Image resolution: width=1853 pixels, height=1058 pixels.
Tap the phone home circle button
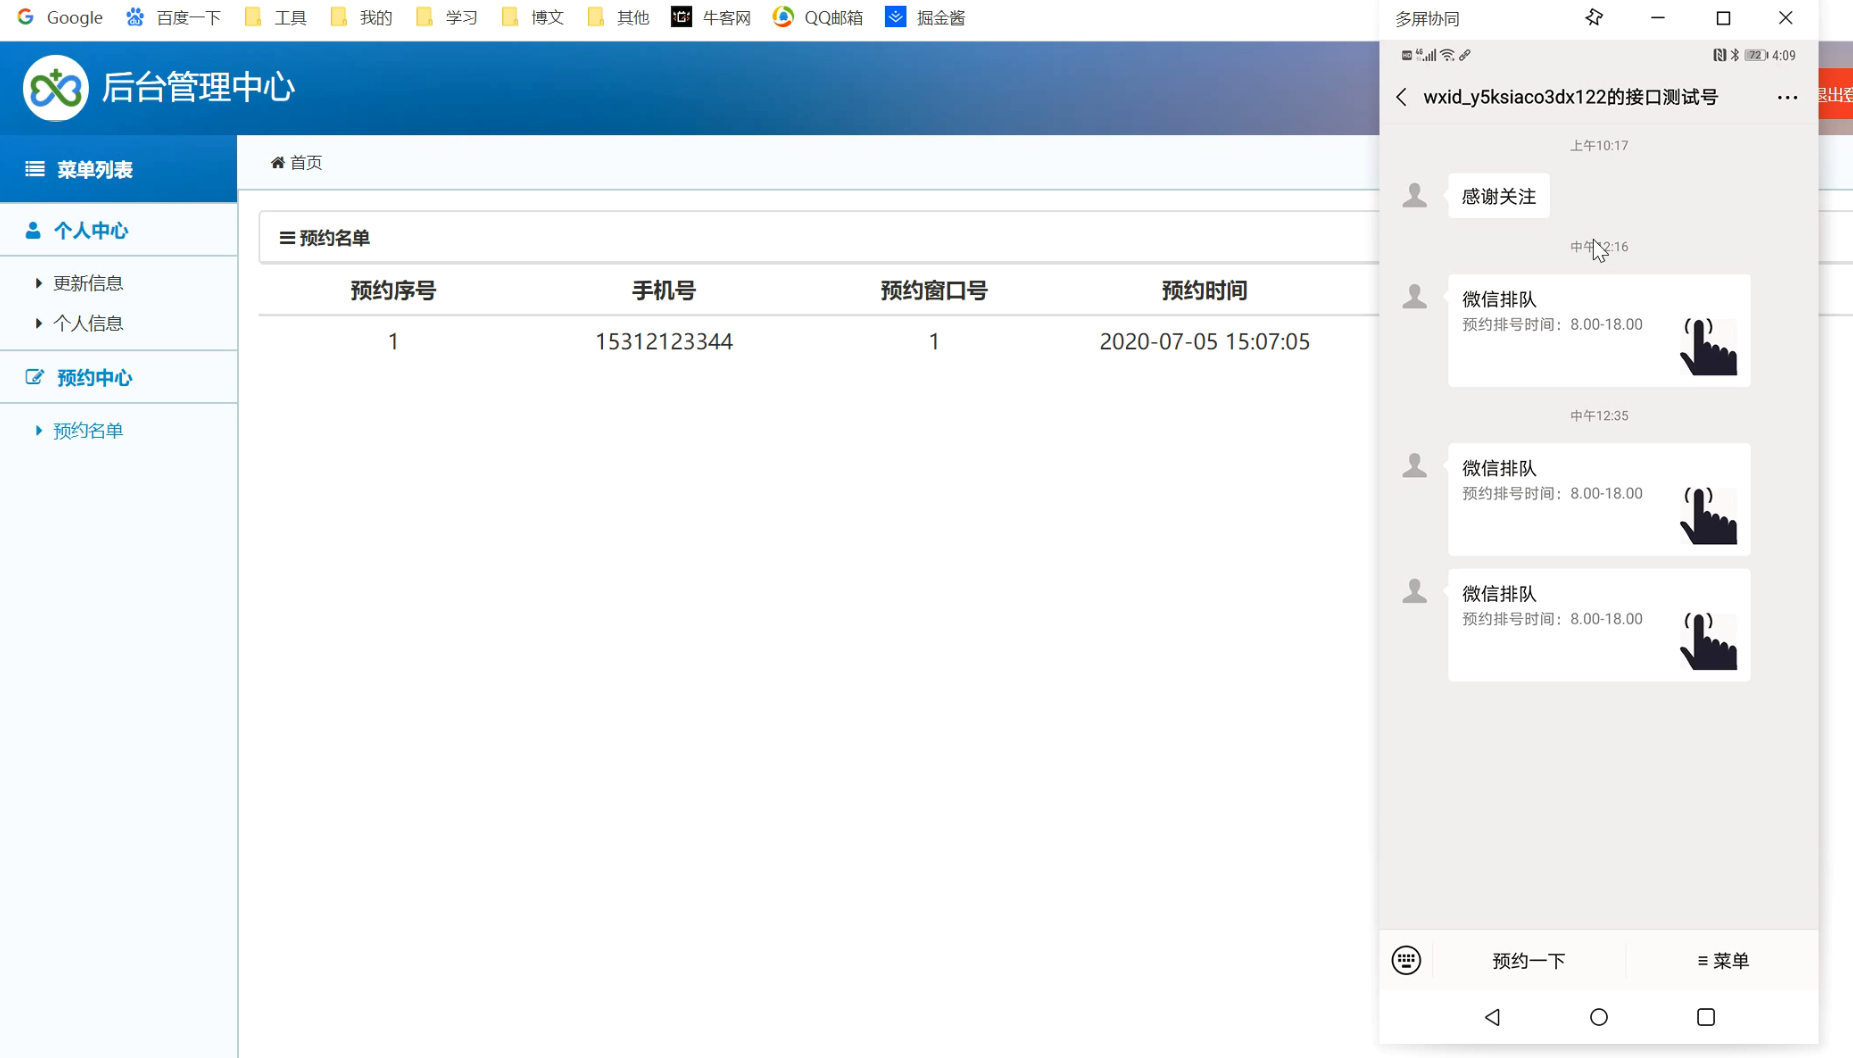click(x=1599, y=1017)
